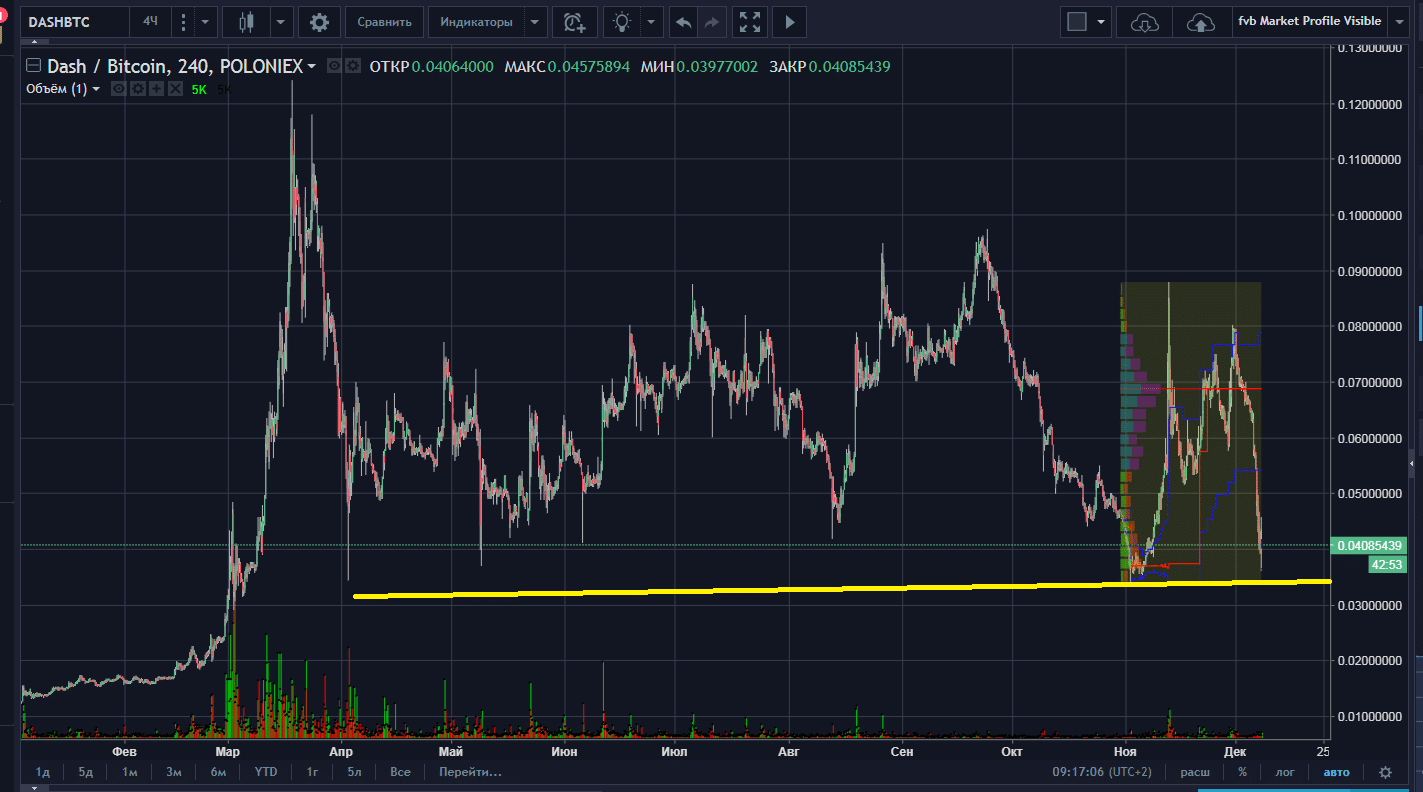Click the DASHBTC symbol input field

(60, 21)
